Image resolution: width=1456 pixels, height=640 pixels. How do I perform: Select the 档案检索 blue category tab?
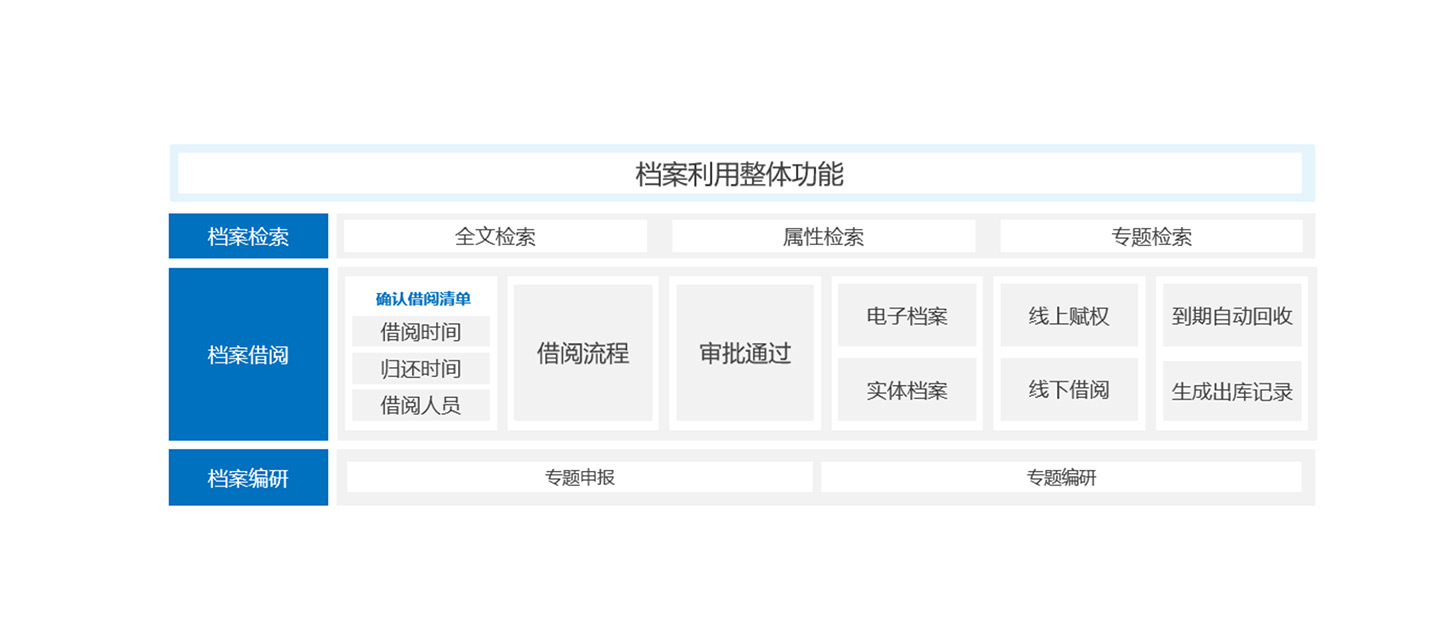tap(248, 237)
